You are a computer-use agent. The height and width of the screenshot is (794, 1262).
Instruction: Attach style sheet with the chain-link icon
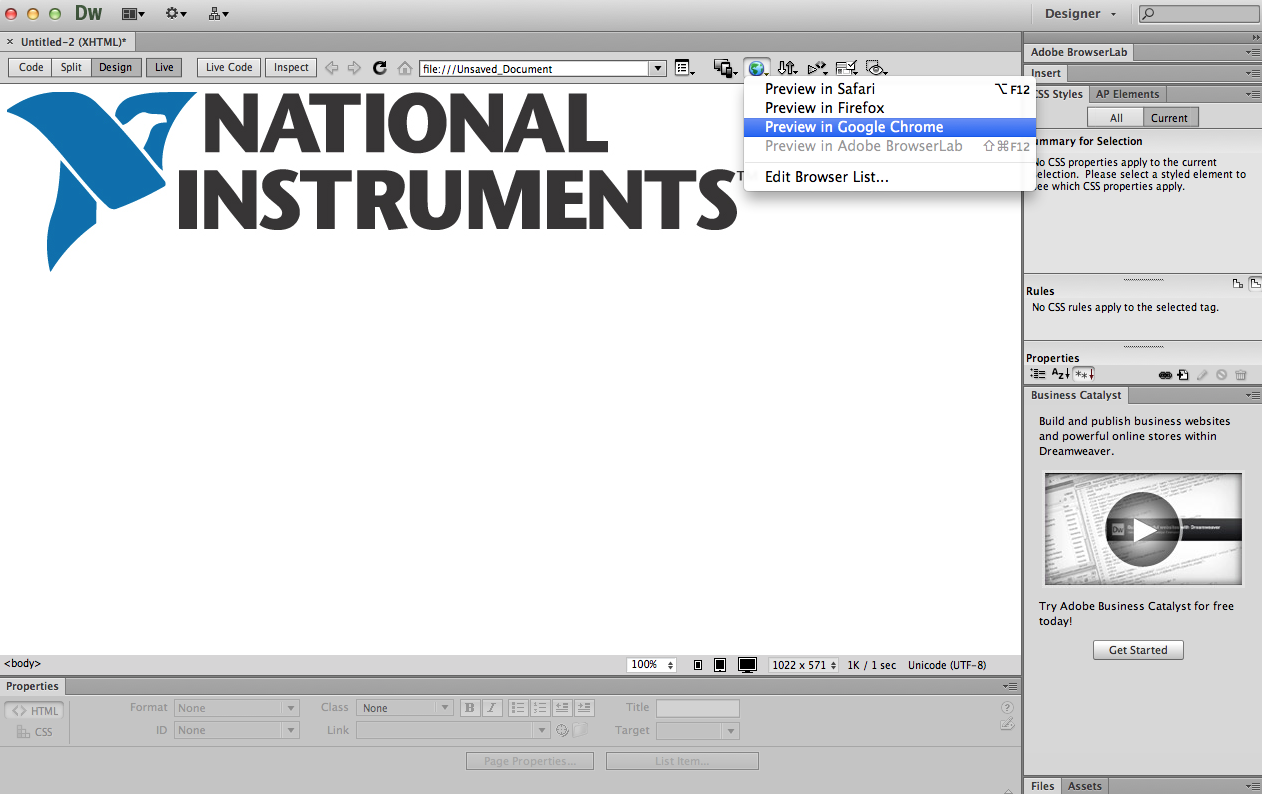pos(1165,375)
